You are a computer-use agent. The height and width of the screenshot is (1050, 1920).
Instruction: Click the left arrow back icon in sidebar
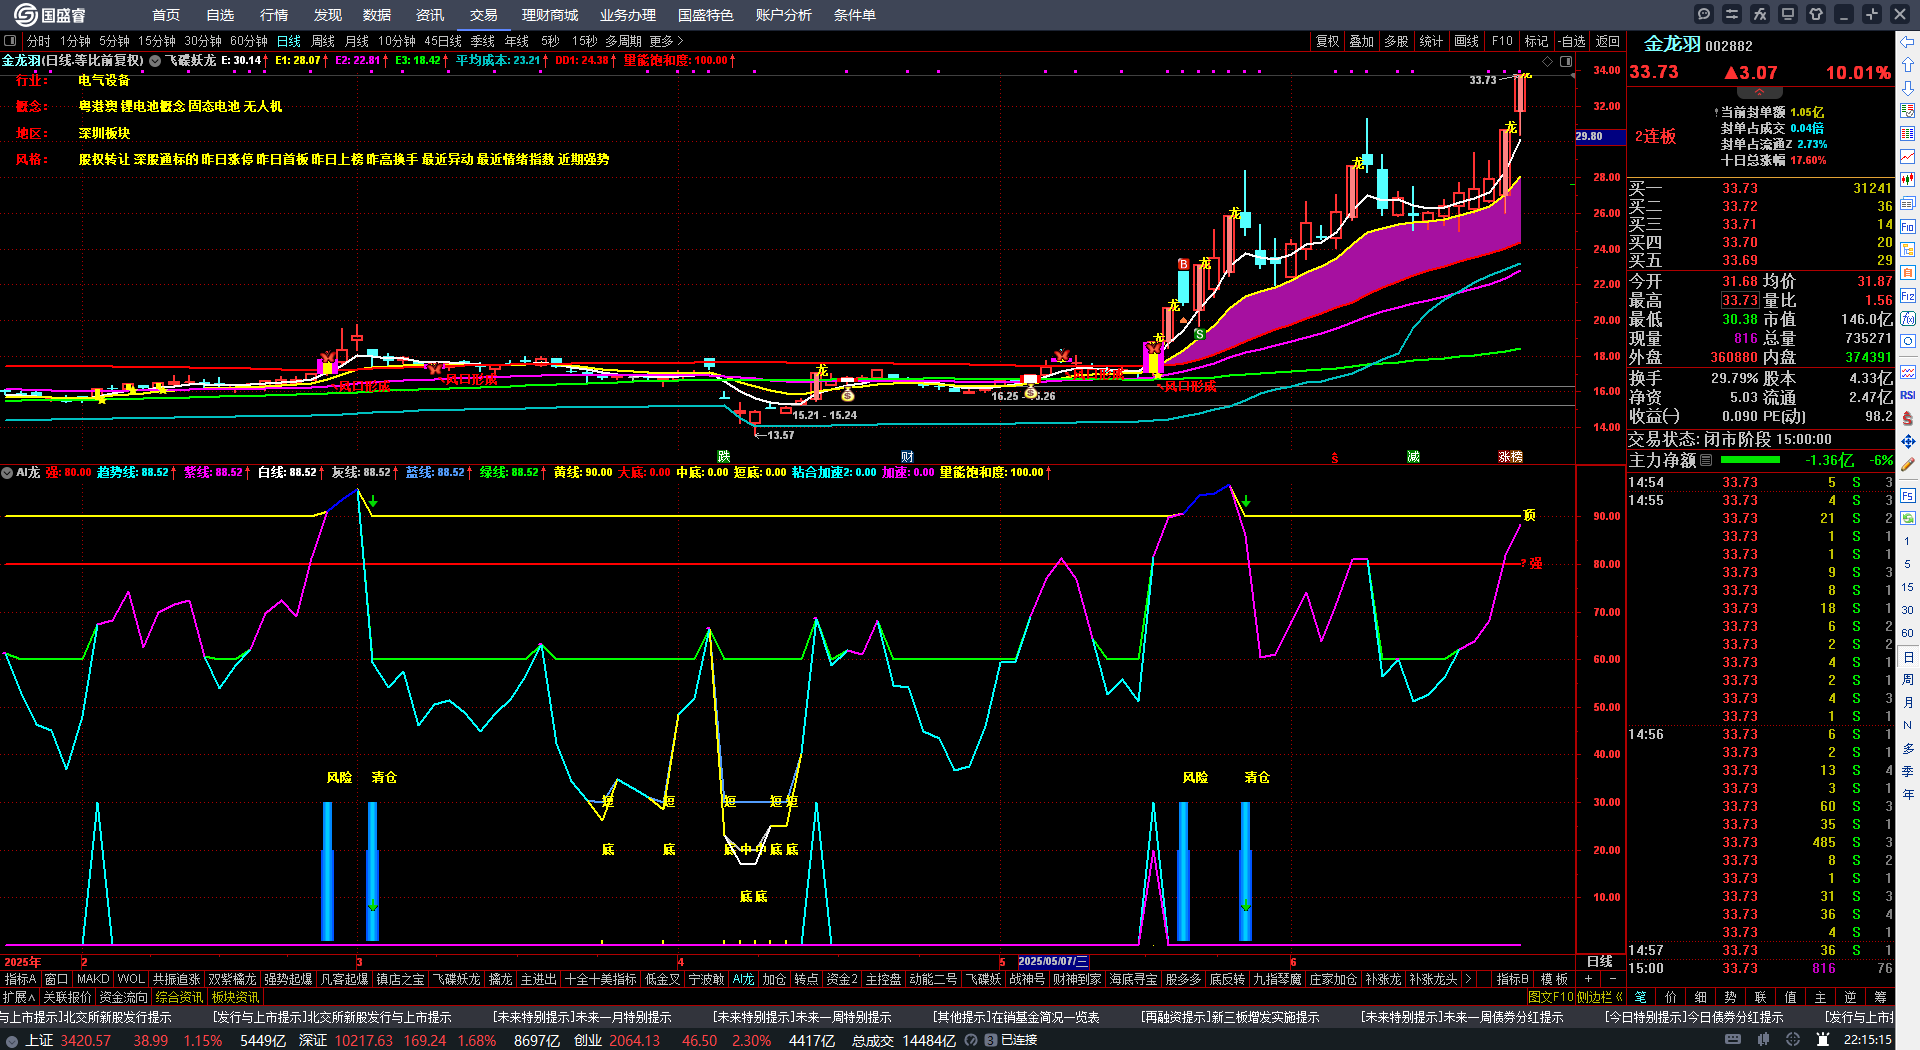[x=1908, y=41]
